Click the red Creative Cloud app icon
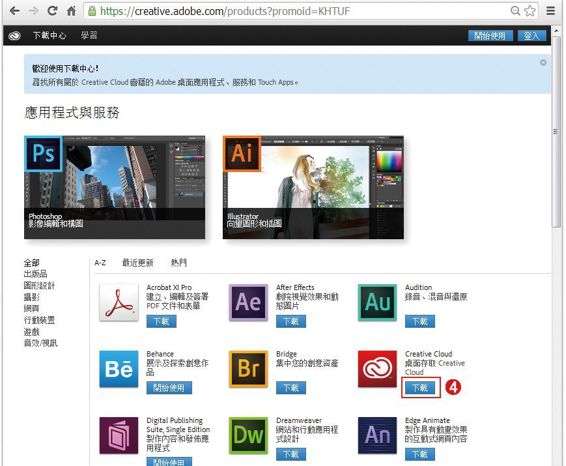This screenshot has height=466, width=566. (377, 369)
